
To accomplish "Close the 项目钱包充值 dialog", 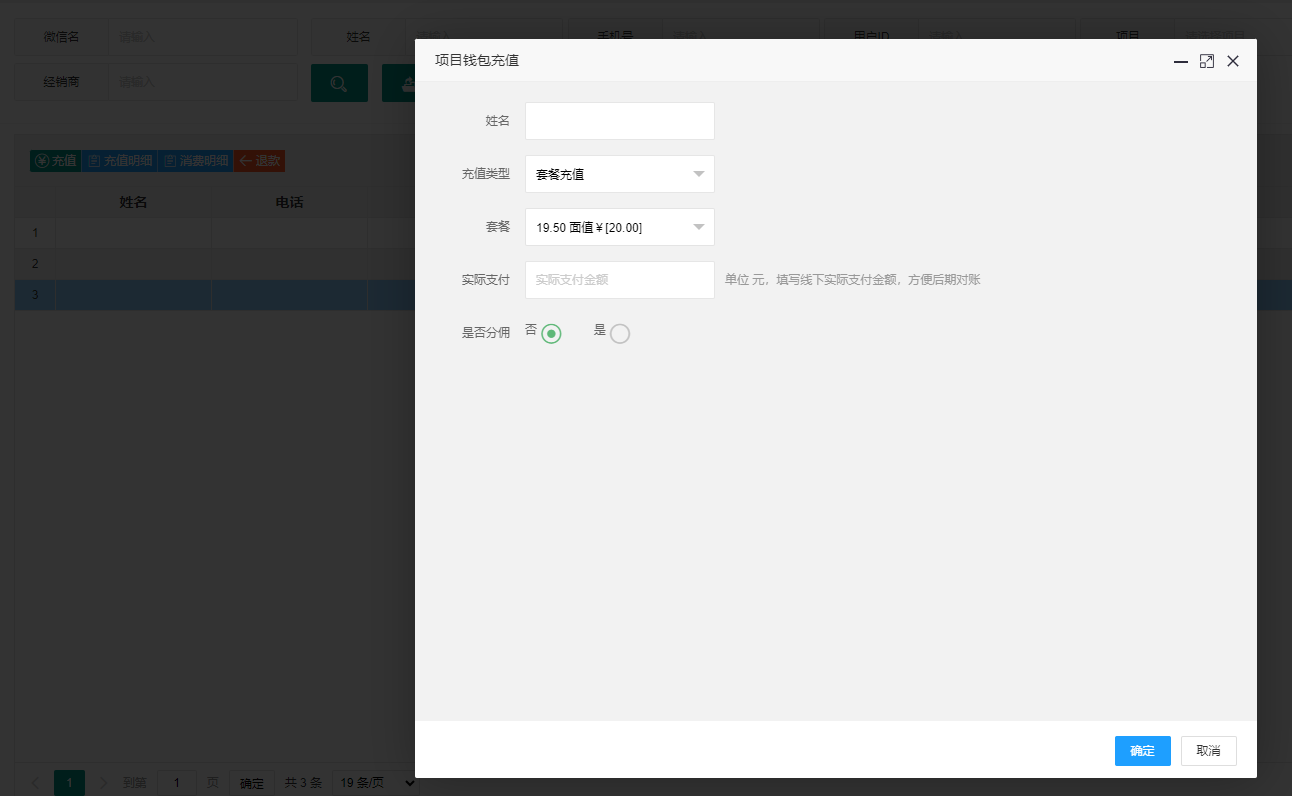I will [1233, 61].
